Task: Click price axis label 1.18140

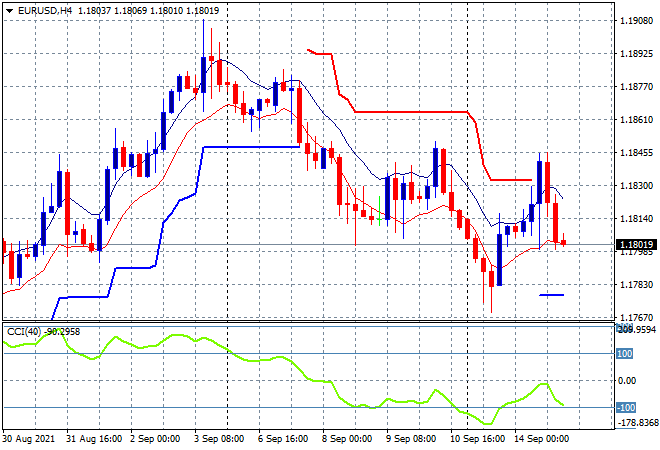Action: pos(636,218)
